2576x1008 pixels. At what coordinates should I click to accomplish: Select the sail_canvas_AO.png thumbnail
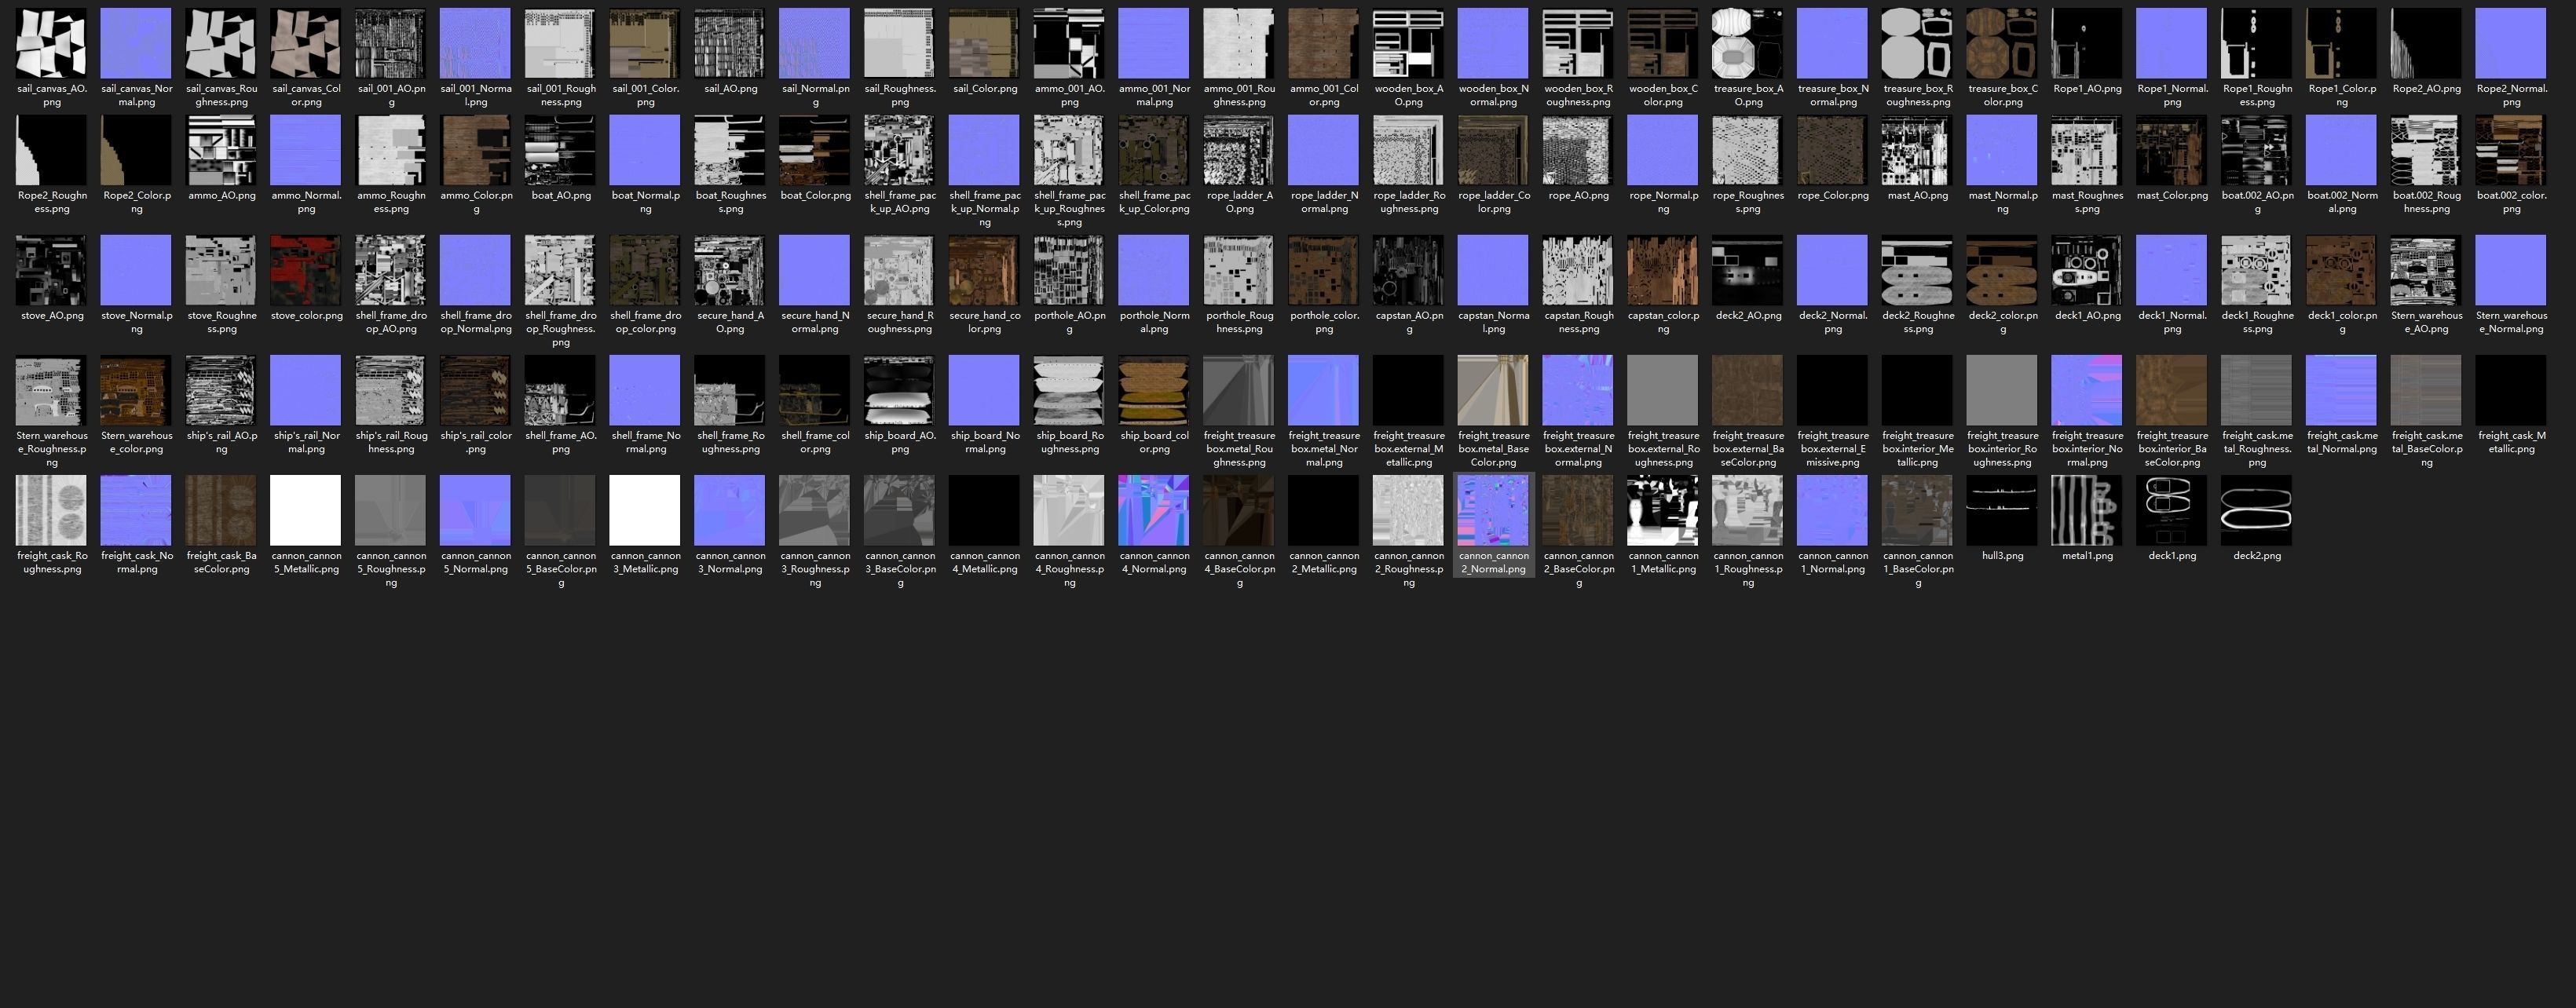pyautogui.click(x=51, y=44)
